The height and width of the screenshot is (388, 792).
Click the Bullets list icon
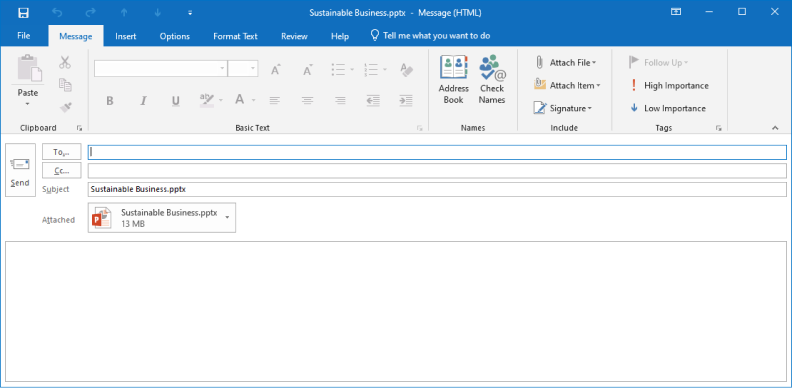(x=338, y=69)
